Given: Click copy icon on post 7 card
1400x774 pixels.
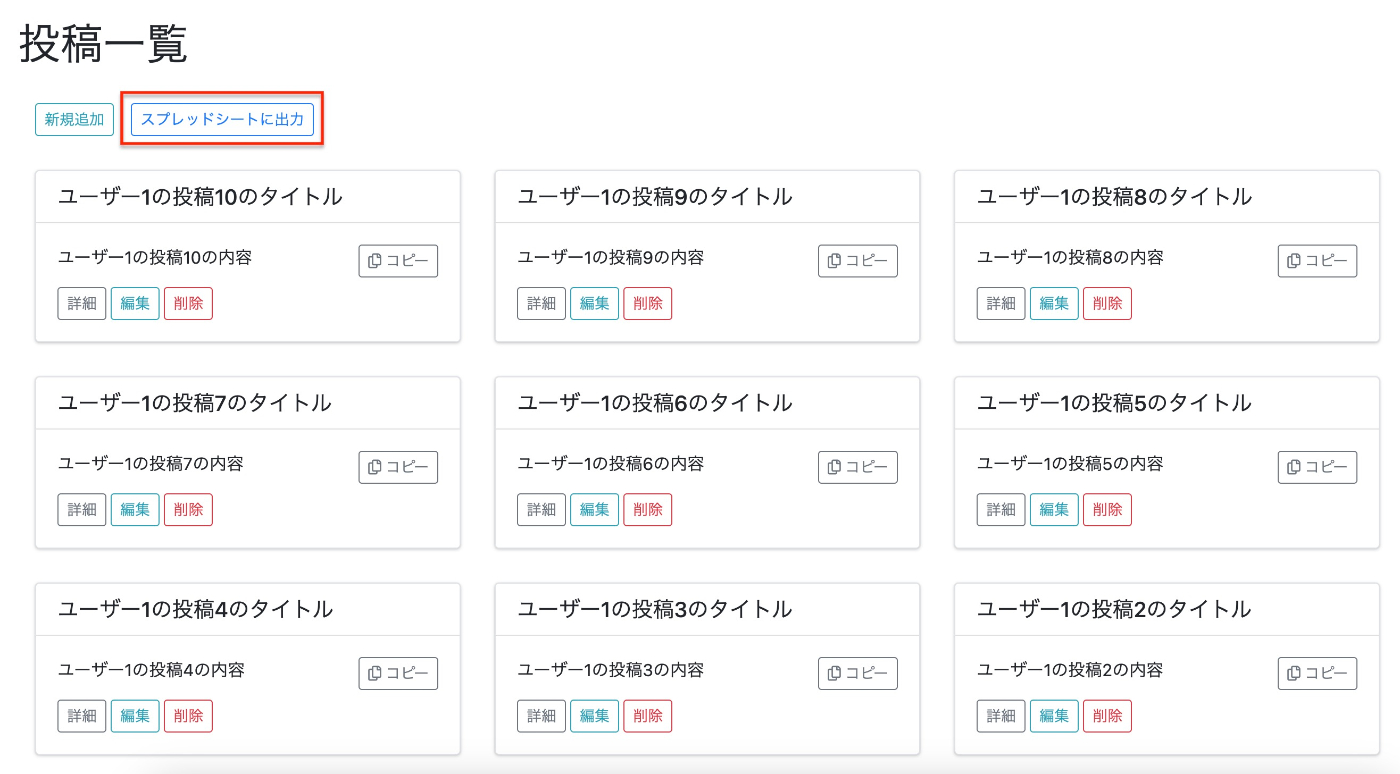Looking at the screenshot, I should [x=375, y=467].
